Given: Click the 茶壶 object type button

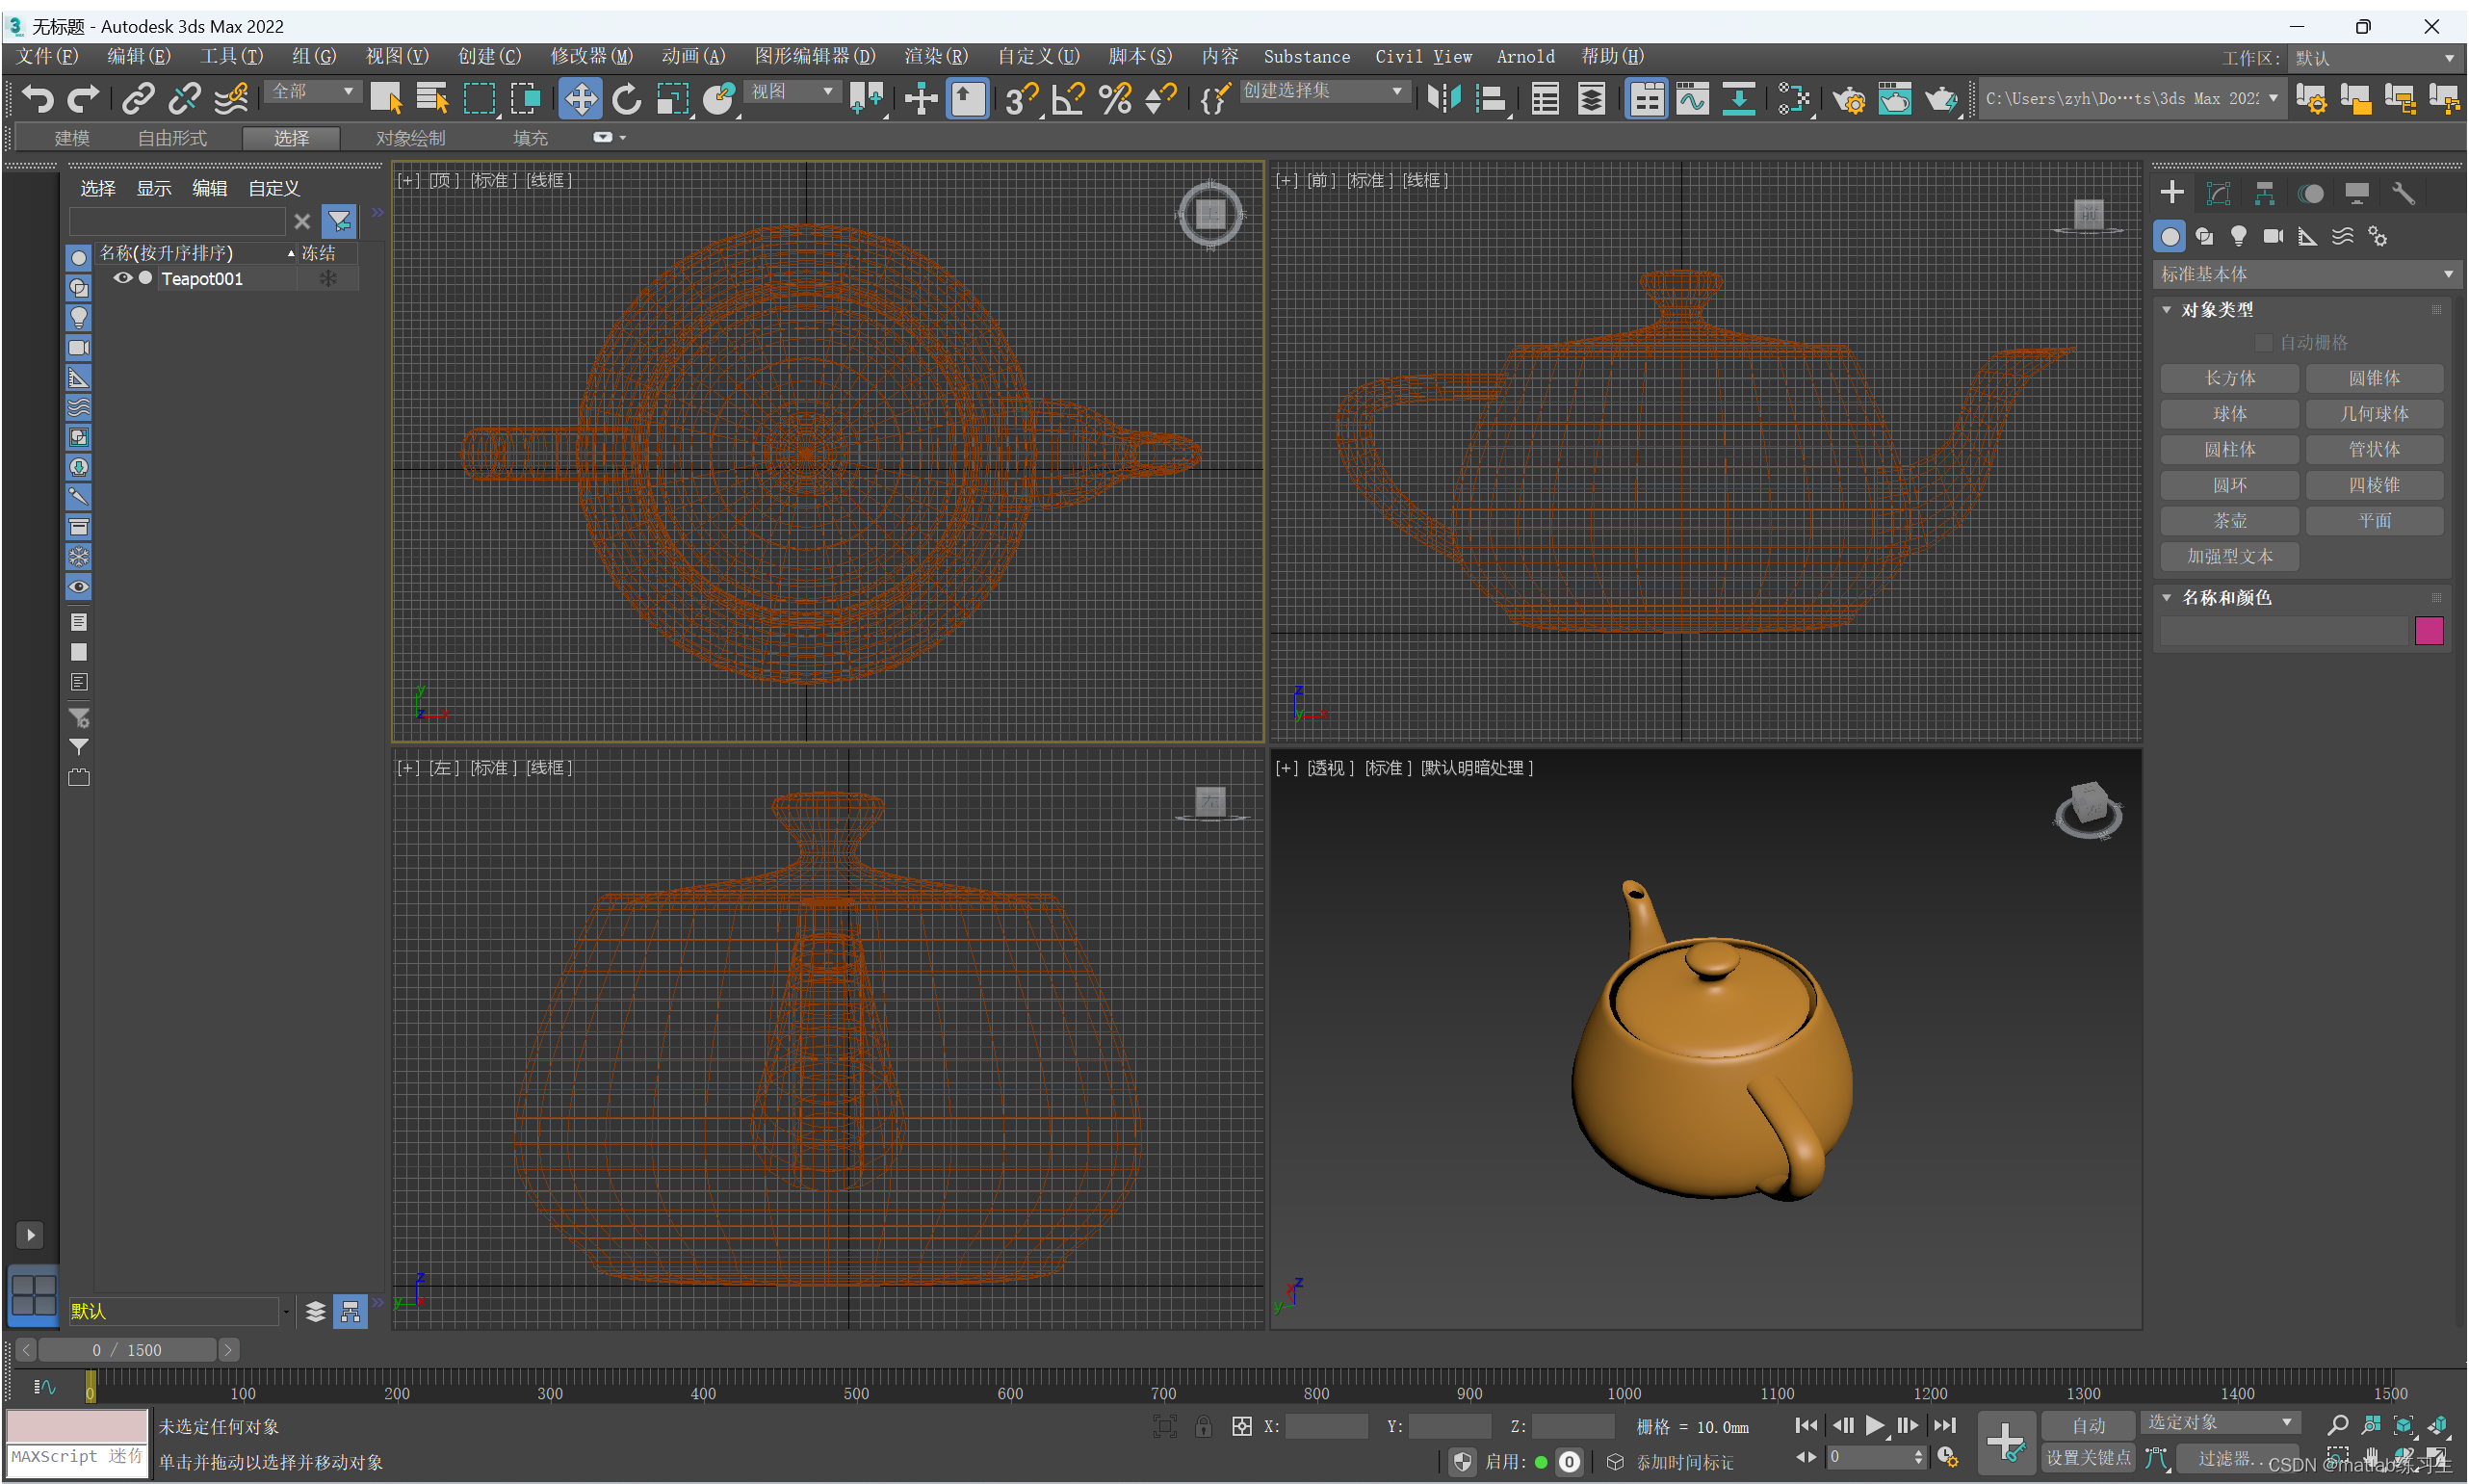Looking at the screenshot, I should [x=2229, y=520].
